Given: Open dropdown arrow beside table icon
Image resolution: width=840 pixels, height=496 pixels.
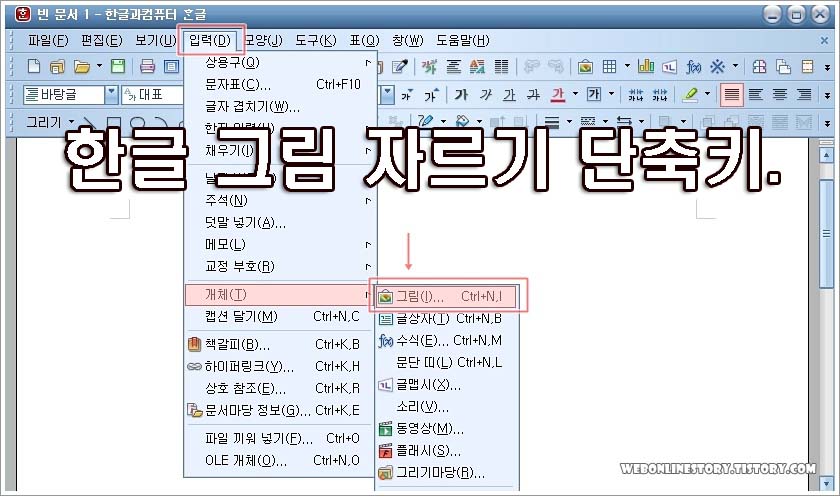Looking at the screenshot, I should click(627, 66).
